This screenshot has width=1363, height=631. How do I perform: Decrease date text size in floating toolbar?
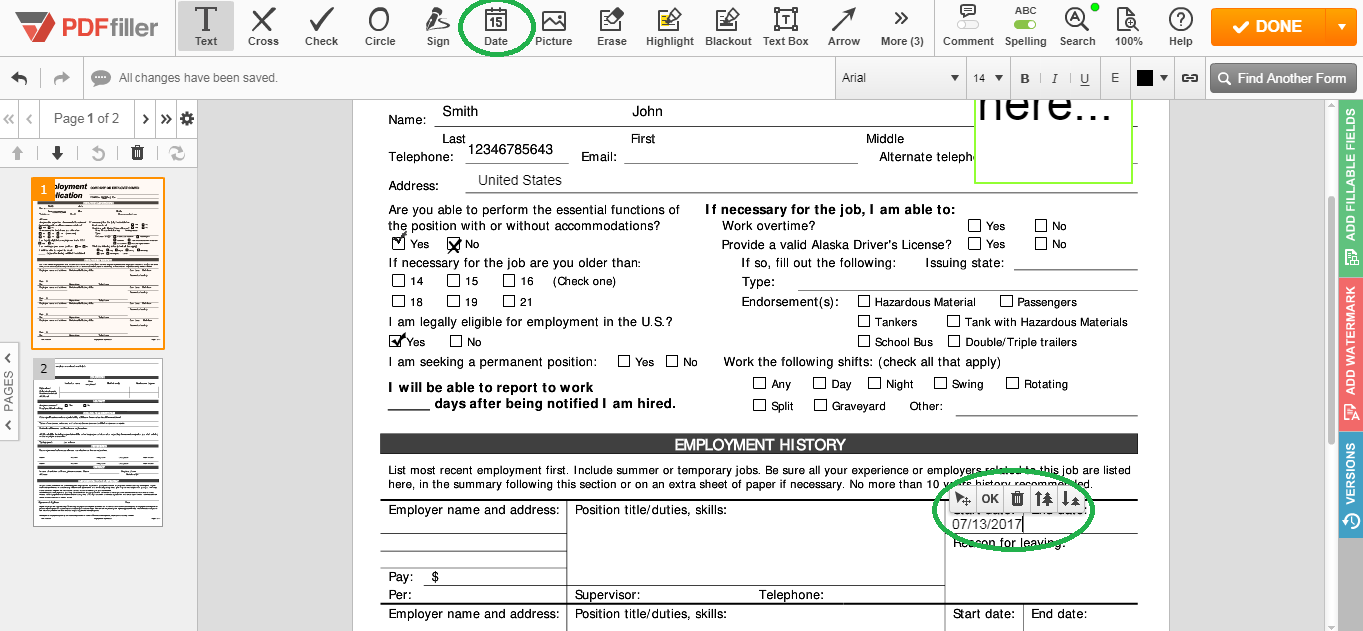(x=1071, y=498)
